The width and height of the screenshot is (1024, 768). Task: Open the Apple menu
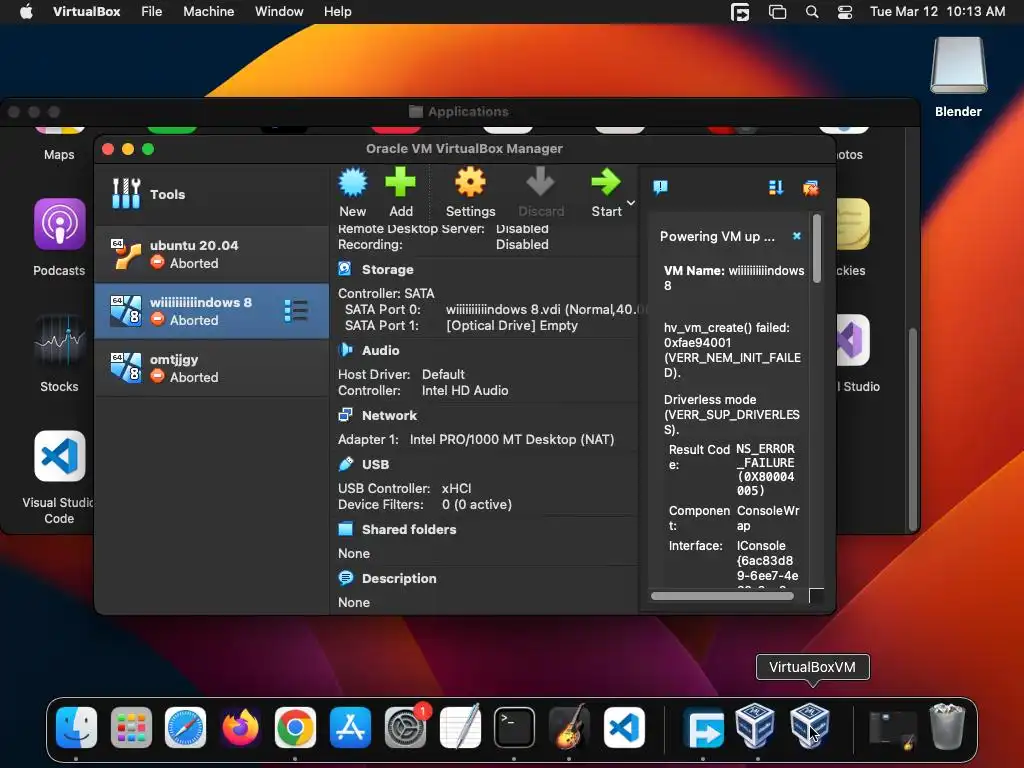(26, 11)
